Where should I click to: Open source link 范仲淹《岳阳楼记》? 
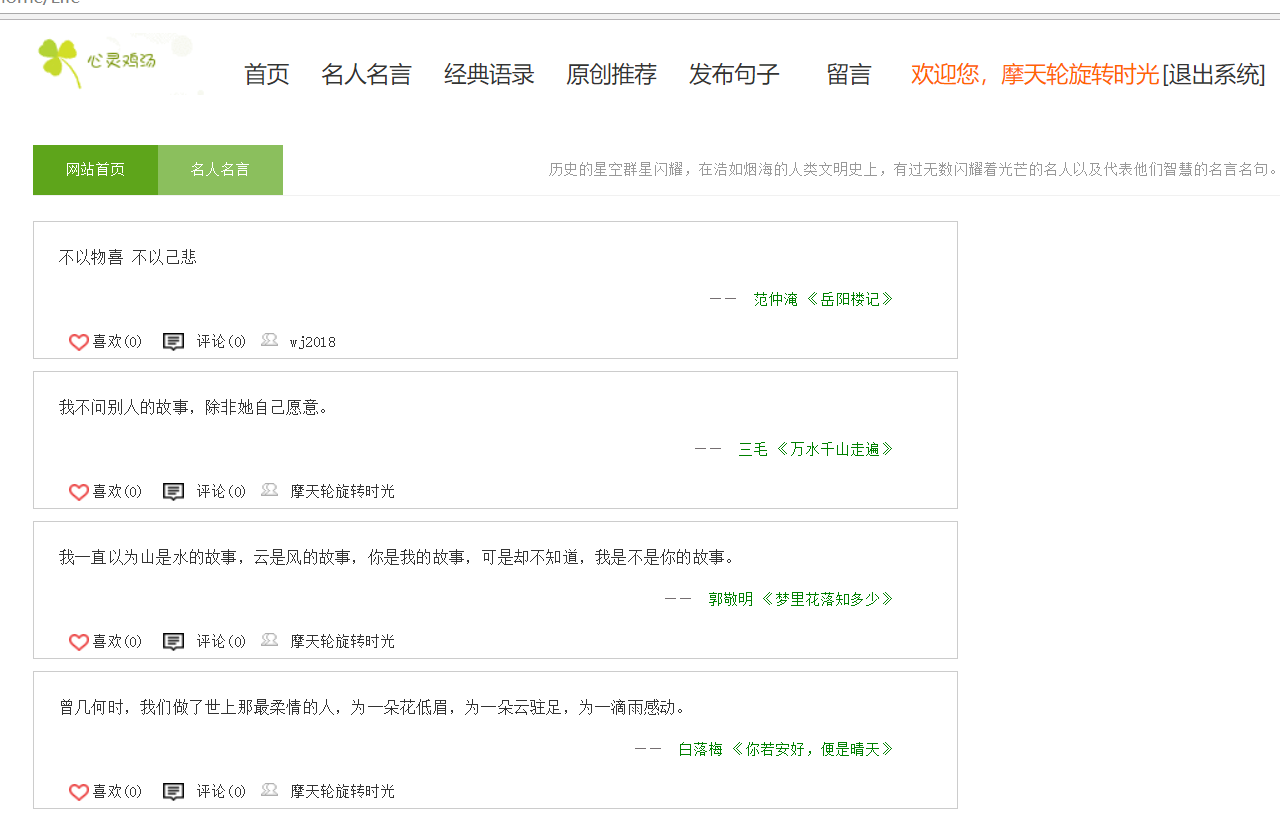tap(823, 299)
